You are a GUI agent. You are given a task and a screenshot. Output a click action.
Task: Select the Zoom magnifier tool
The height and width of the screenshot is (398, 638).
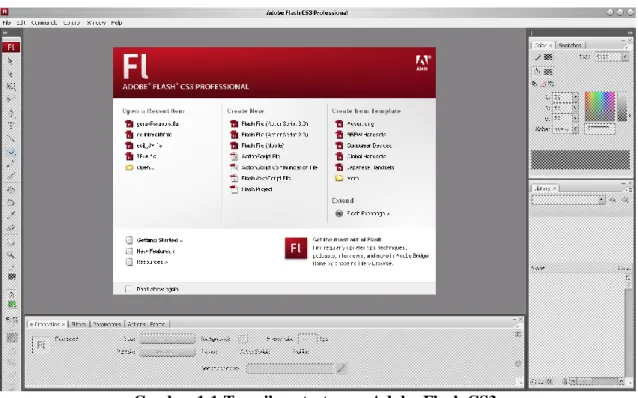click(x=11, y=256)
